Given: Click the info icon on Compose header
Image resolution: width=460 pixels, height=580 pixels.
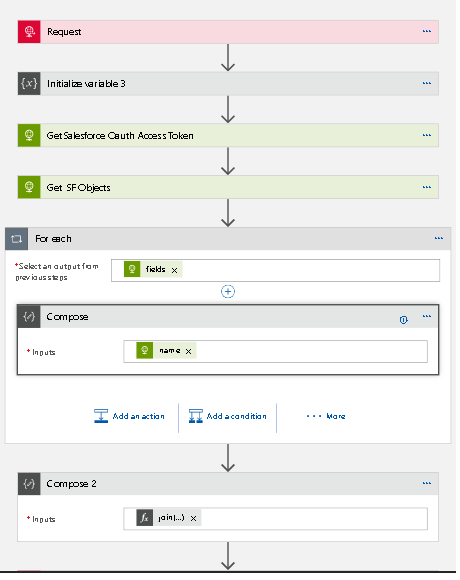Looking at the screenshot, I should click(403, 320).
